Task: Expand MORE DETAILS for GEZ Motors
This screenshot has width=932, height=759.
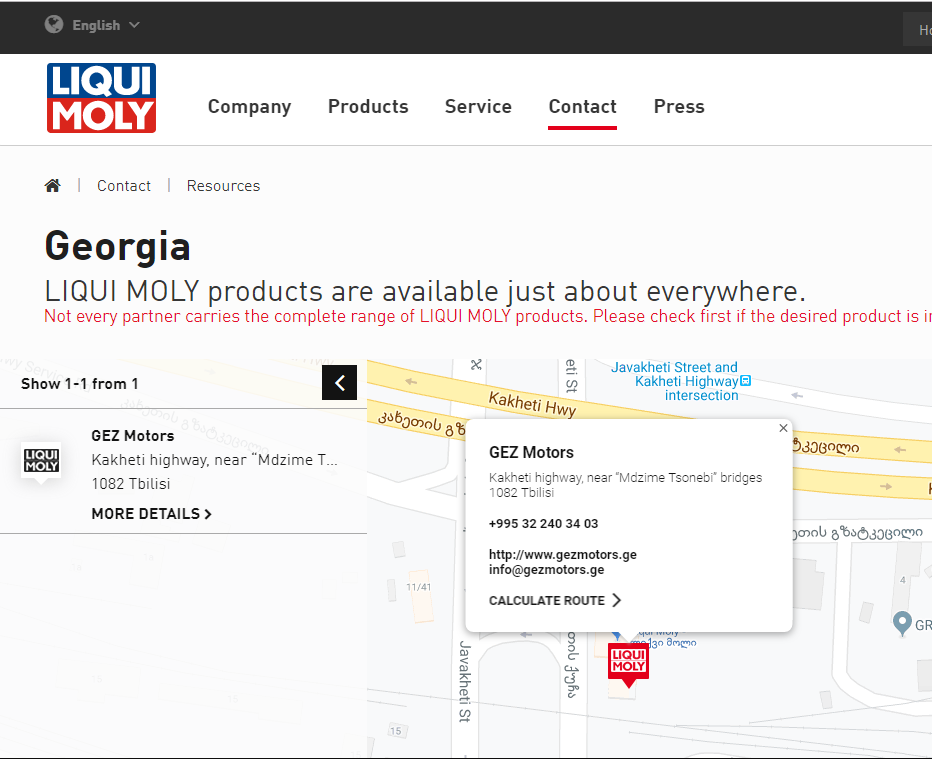Action: (151, 514)
